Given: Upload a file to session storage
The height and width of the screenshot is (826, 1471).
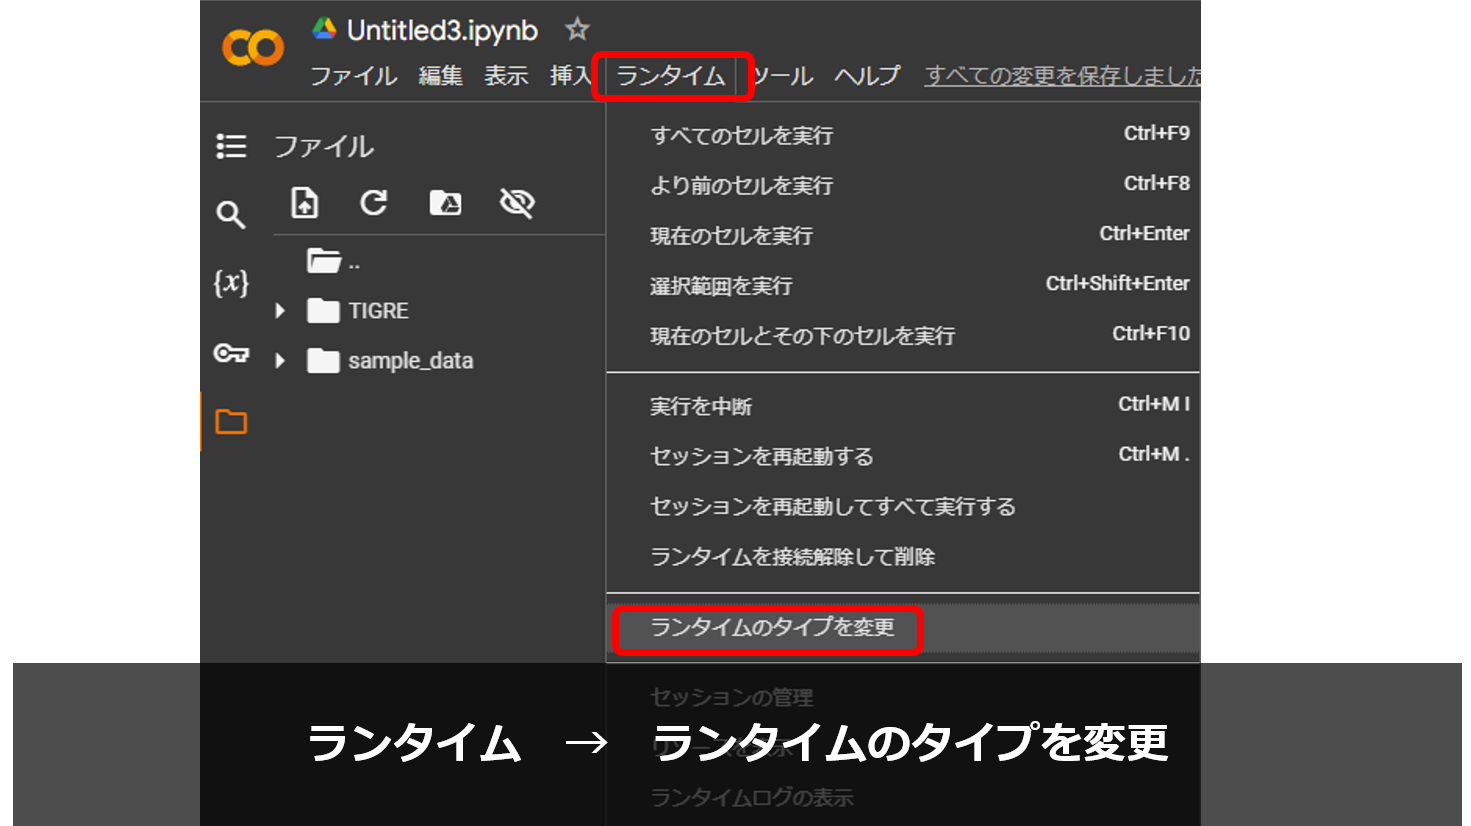Looking at the screenshot, I should tap(304, 203).
